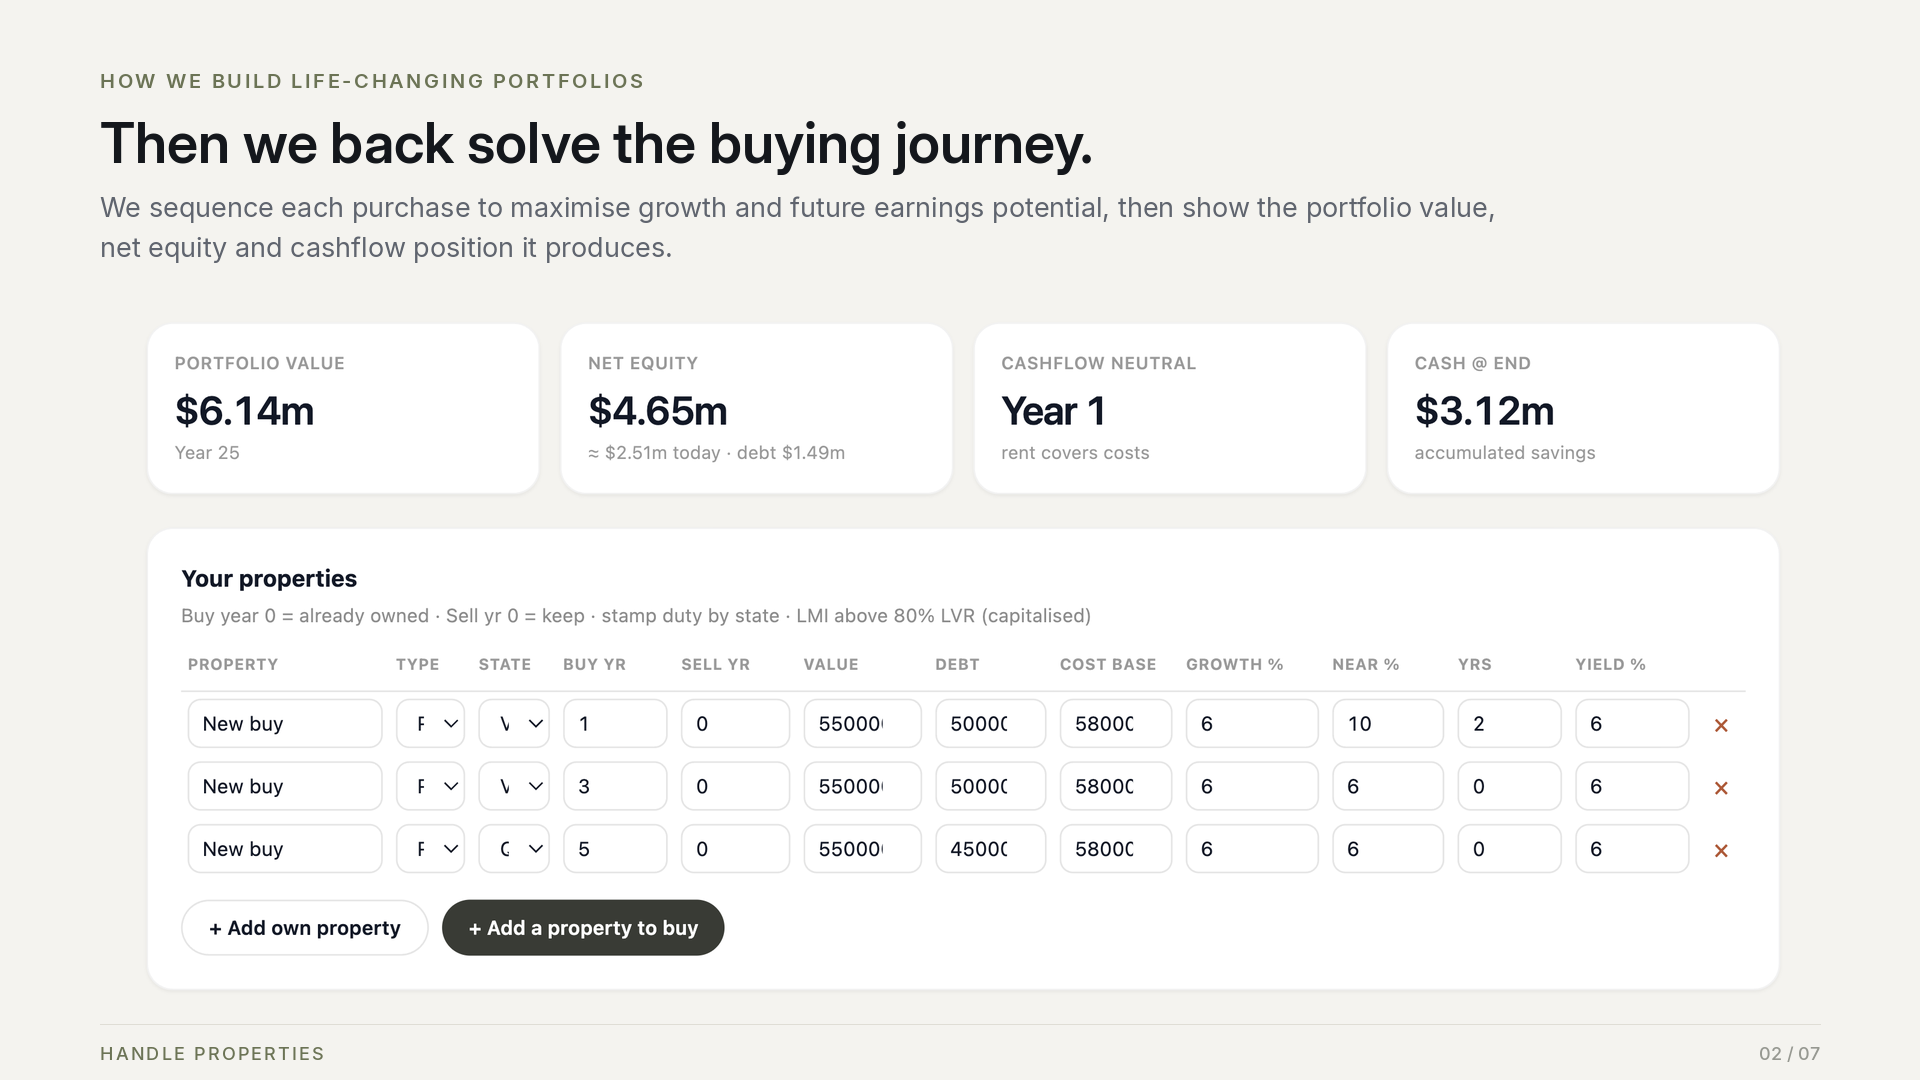
Task: Open the Type dropdown in the third row
Action: click(x=430, y=849)
